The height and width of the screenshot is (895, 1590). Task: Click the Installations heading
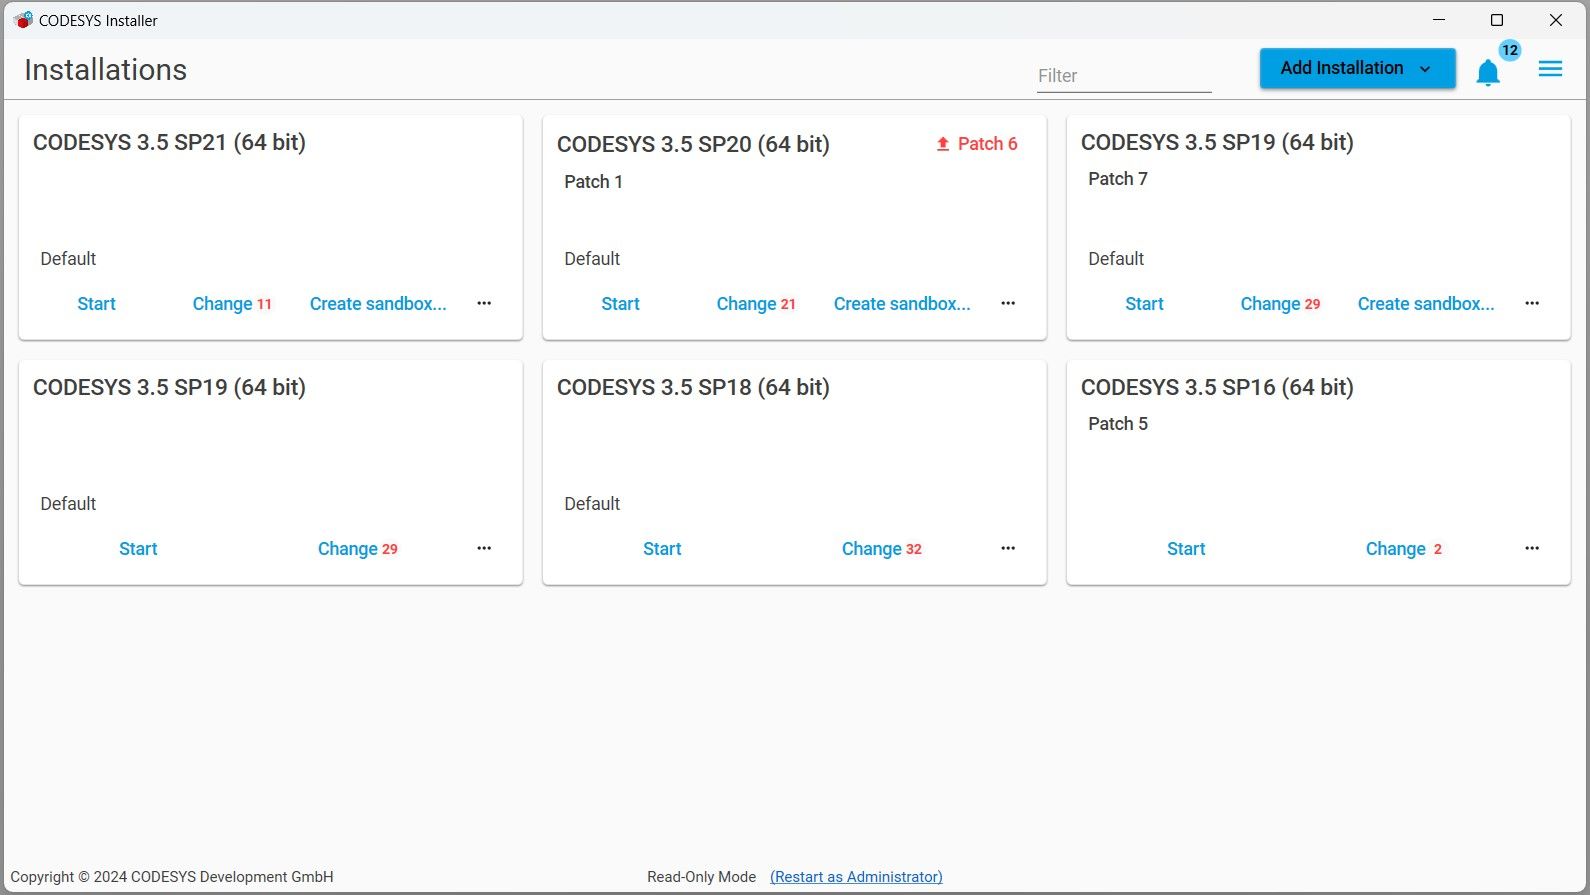click(x=105, y=70)
